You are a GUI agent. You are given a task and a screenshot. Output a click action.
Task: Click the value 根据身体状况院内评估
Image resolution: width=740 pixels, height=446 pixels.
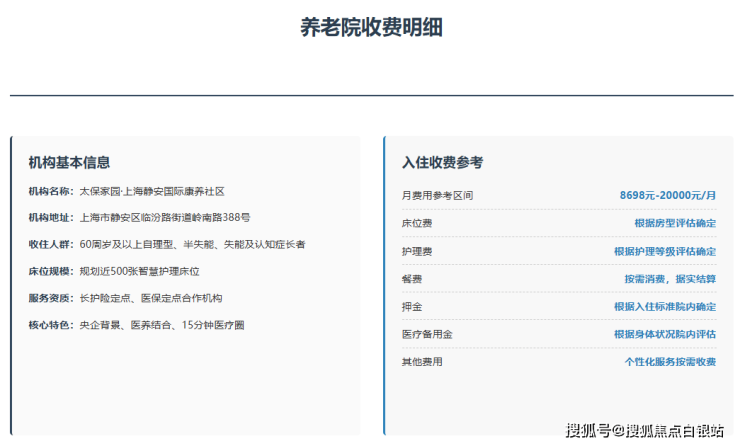pyautogui.click(x=665, y=335)
